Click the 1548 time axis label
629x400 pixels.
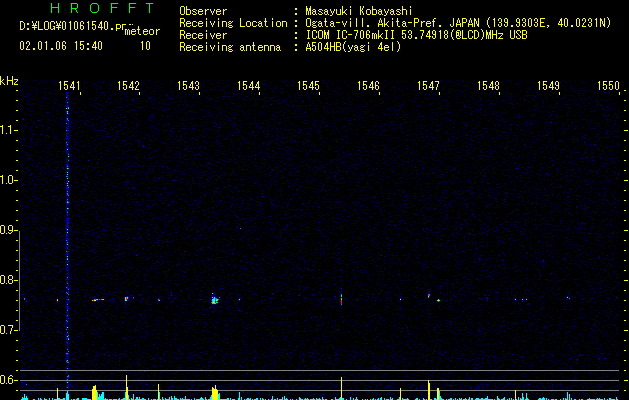pos(488,86)
